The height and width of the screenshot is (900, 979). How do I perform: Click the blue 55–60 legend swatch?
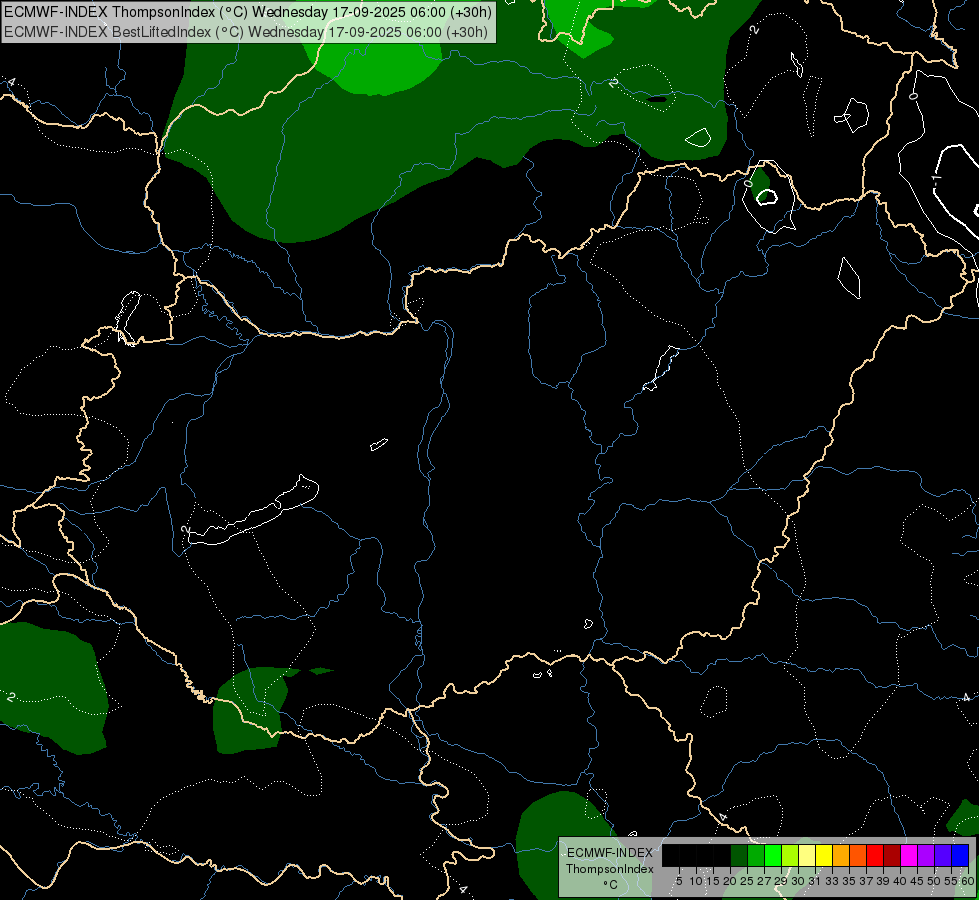pos(960,855)
